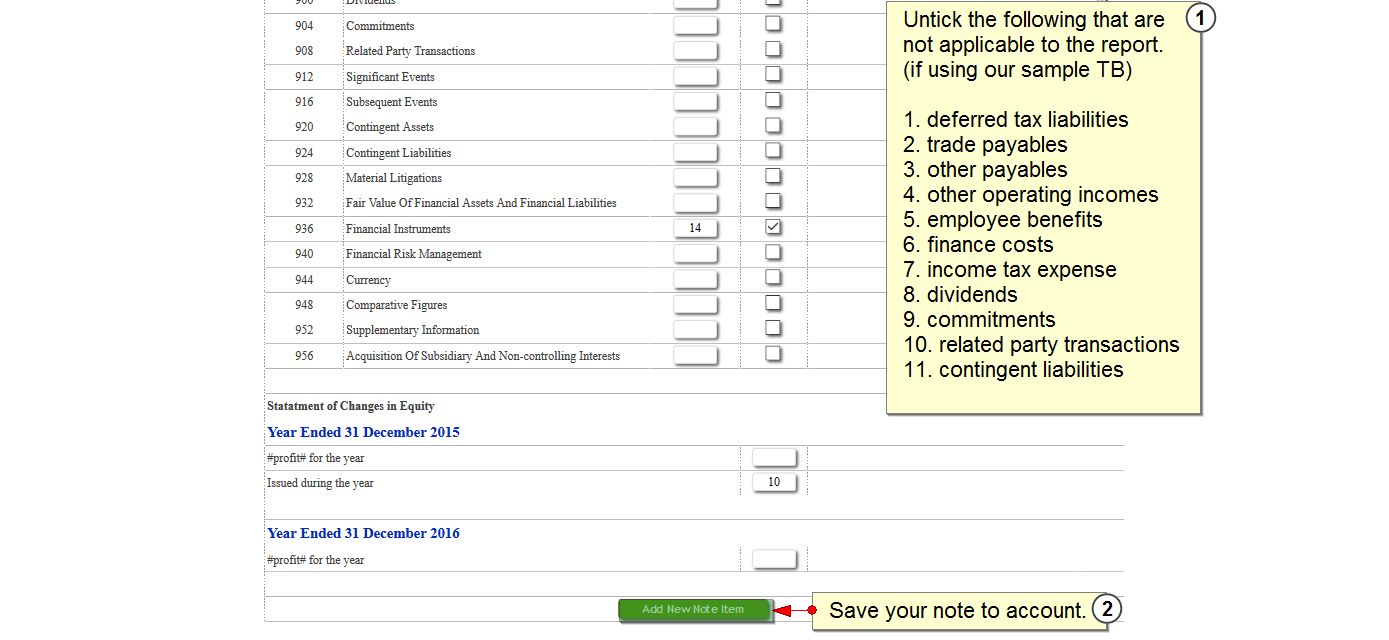Enable the Material Litigations checkbox

point(773,176)
